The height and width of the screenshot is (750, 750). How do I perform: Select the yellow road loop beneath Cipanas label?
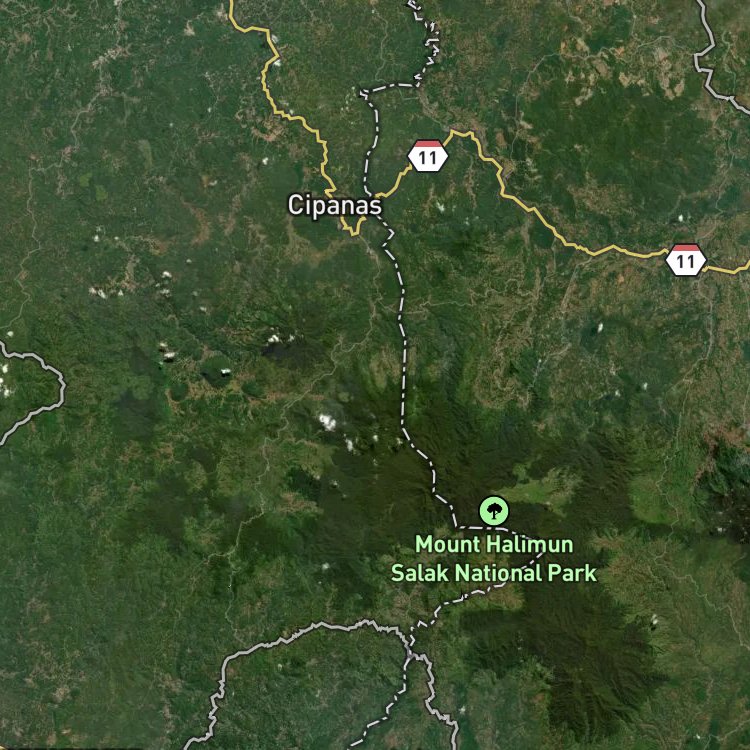(353, 227)
